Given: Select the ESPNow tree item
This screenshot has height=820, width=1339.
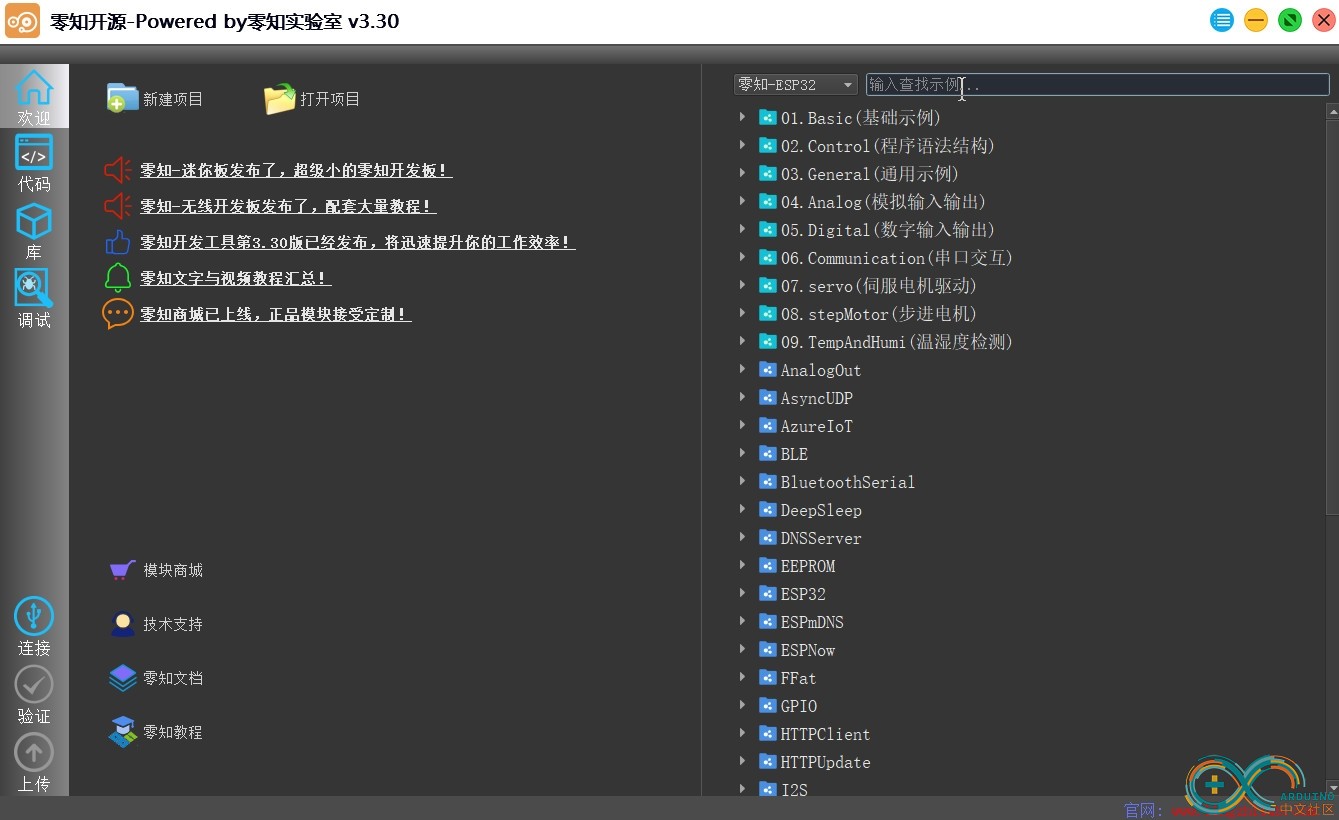Looking at the screenshot, I should [808, 650].
